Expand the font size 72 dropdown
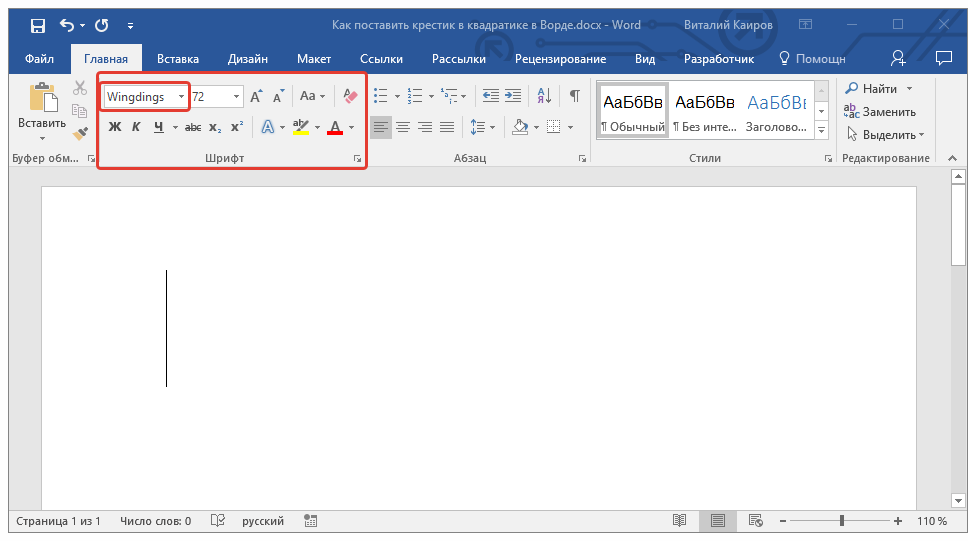 tap(237, 97)
